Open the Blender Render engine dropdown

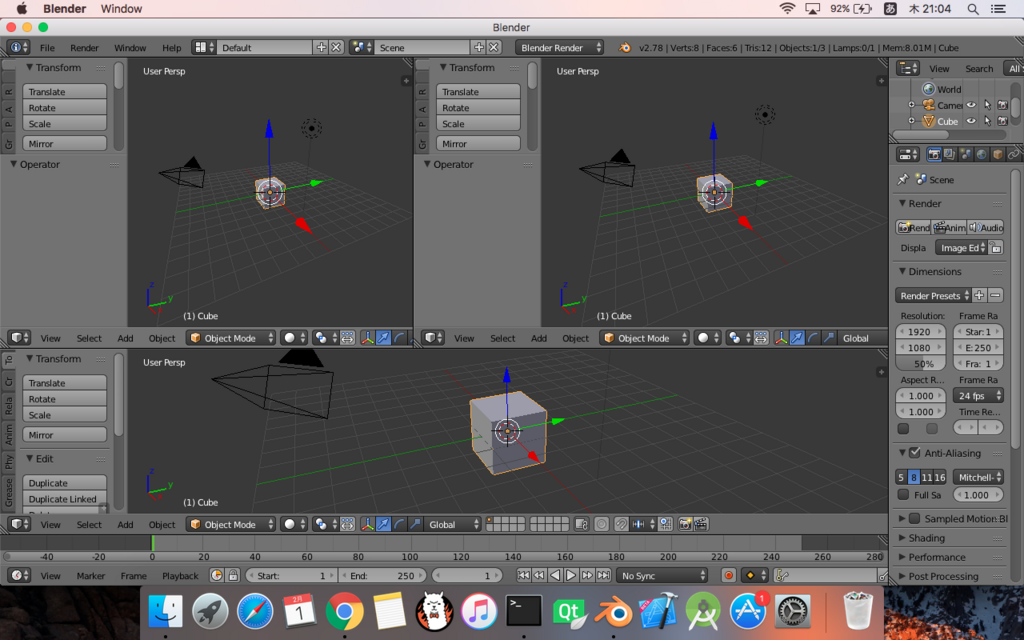[560, 48]
